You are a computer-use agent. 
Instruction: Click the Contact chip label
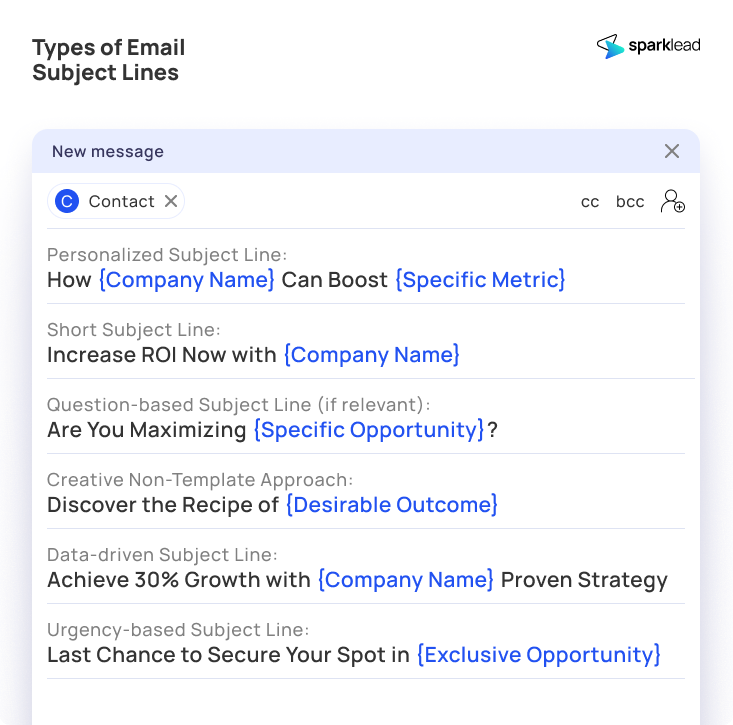click(122, 201)
